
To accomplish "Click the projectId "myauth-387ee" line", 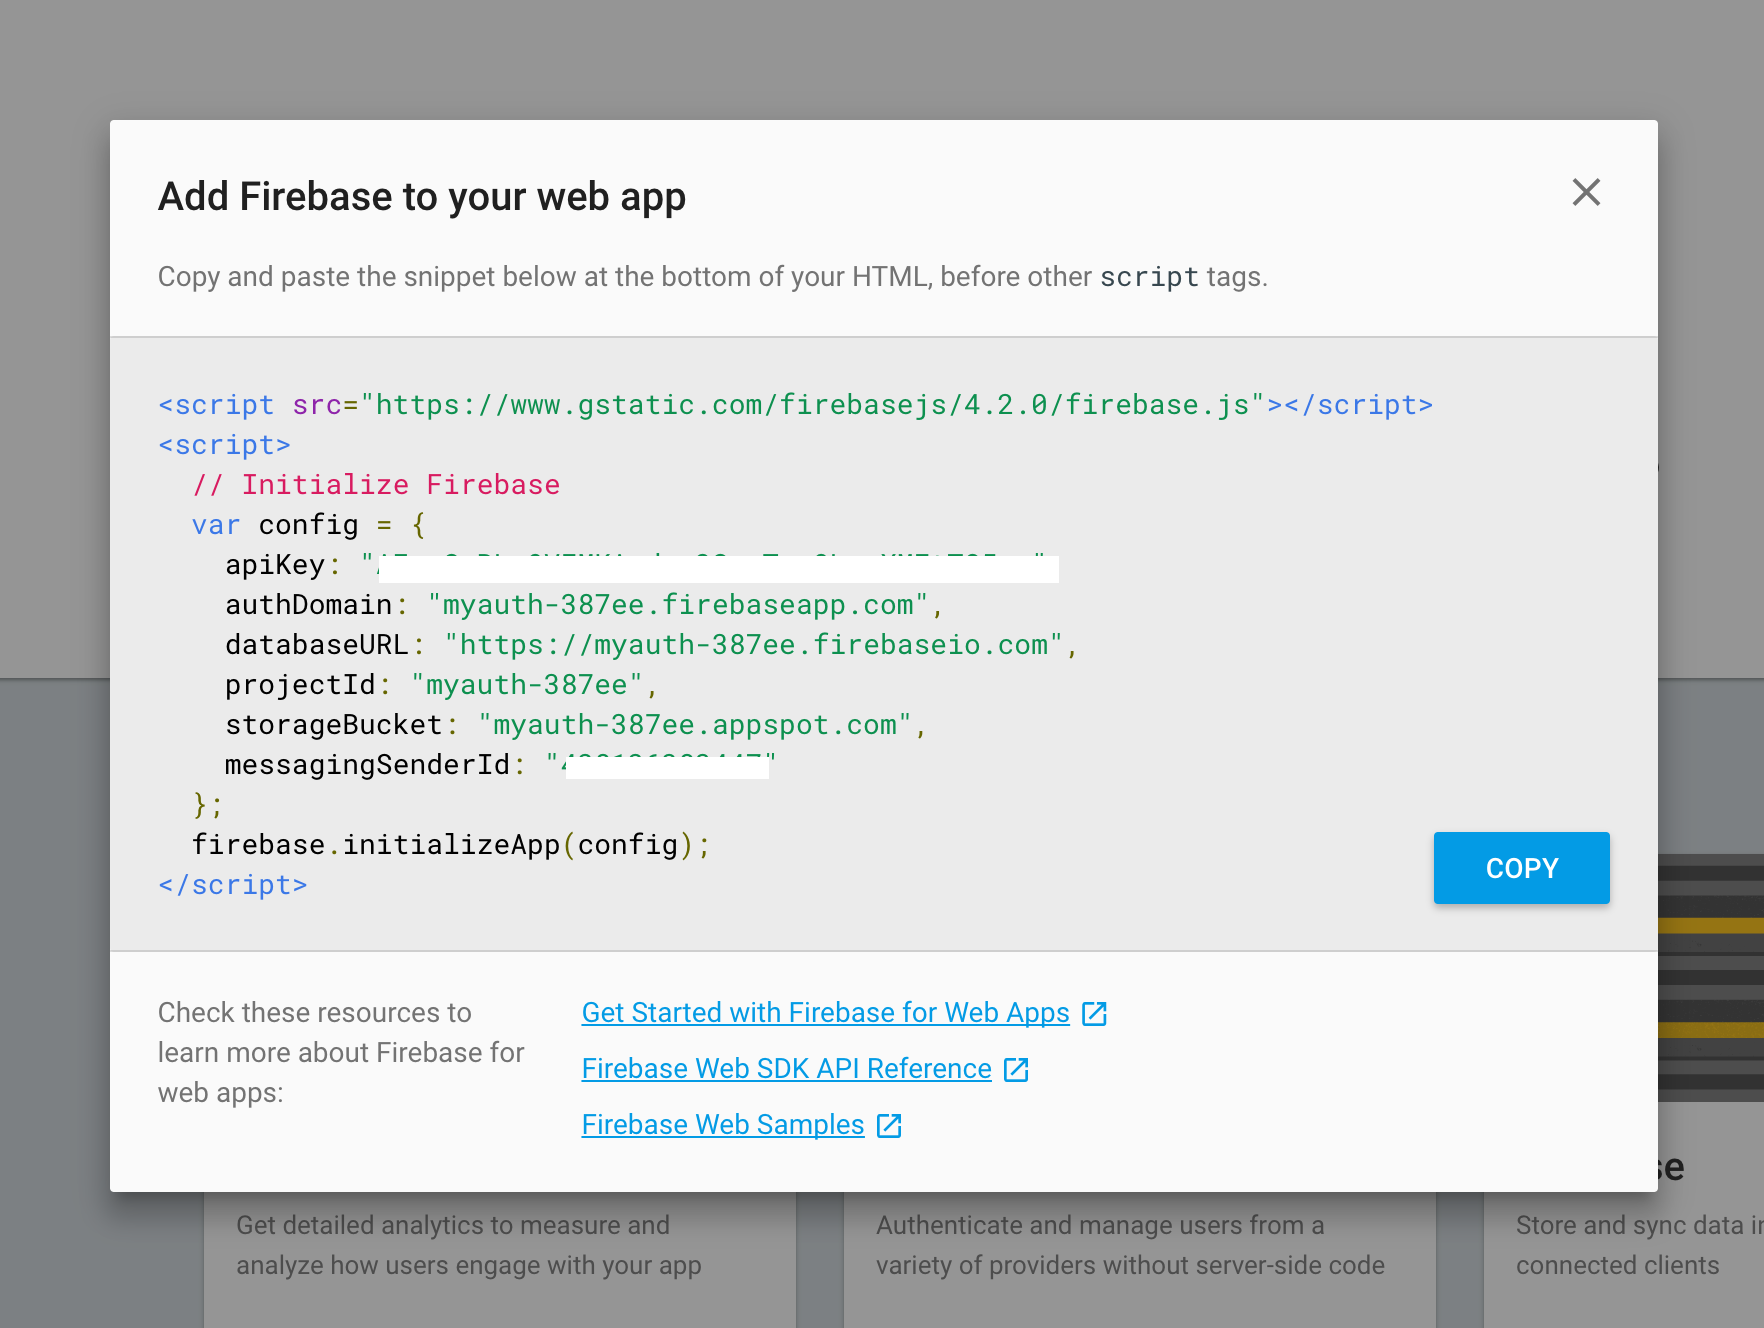I will (x=442, y=685).
